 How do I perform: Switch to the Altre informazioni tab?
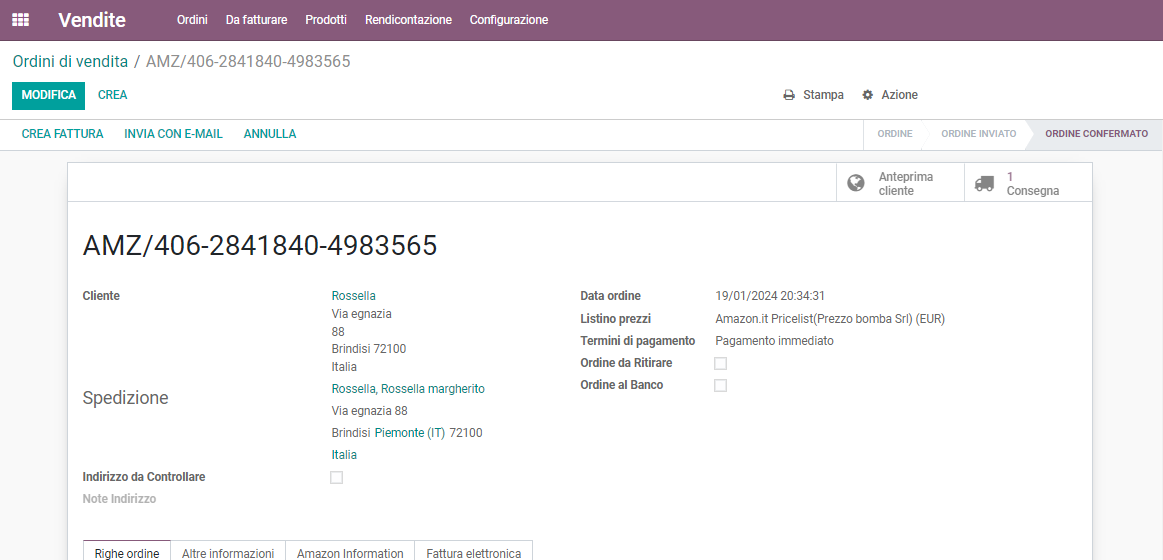228,553
